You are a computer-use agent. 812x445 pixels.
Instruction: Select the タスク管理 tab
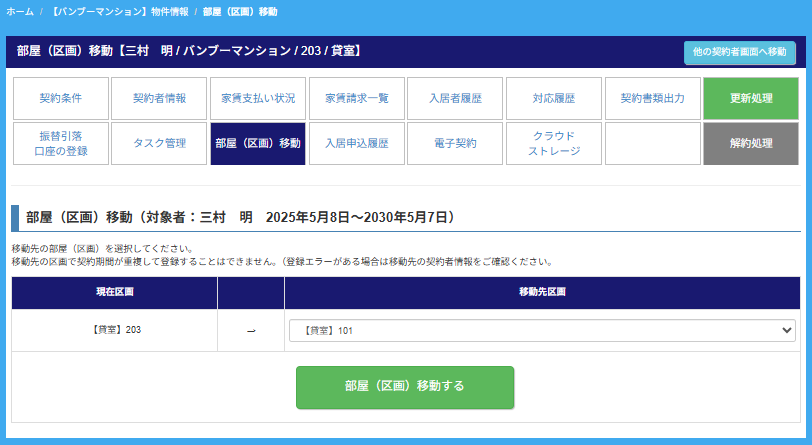[159, 143]
